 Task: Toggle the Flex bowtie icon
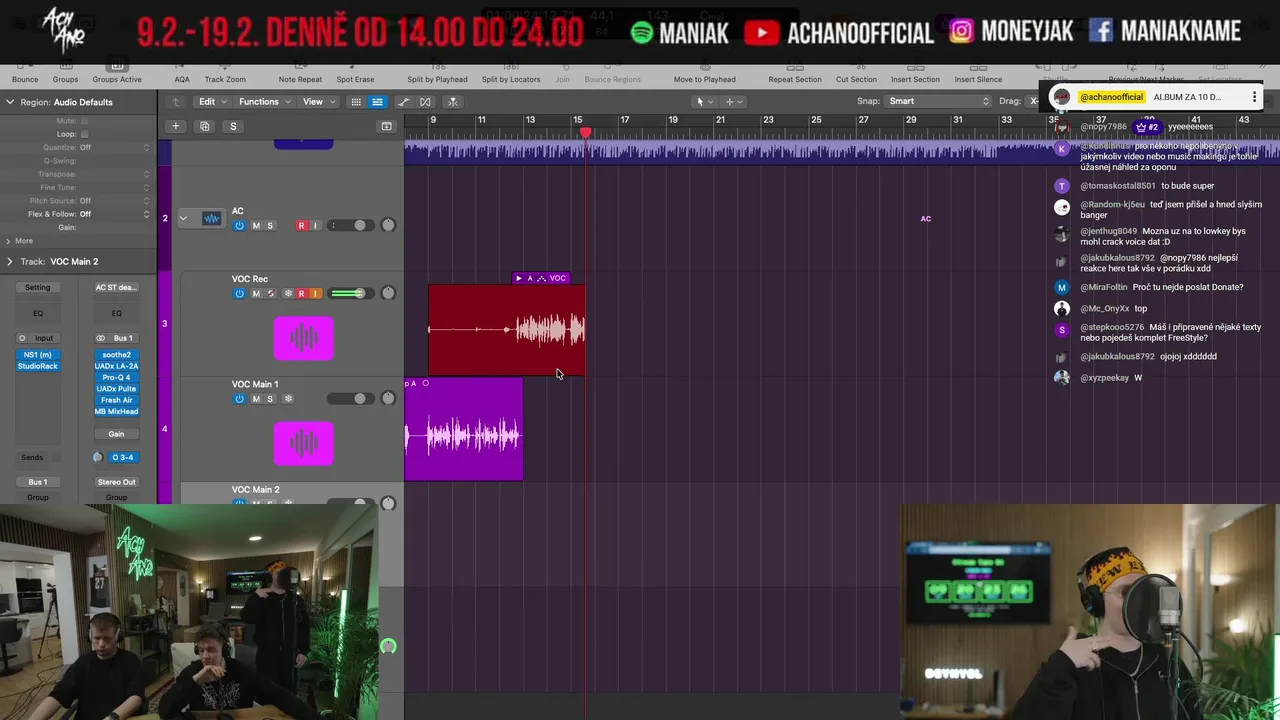click(425, 101)
